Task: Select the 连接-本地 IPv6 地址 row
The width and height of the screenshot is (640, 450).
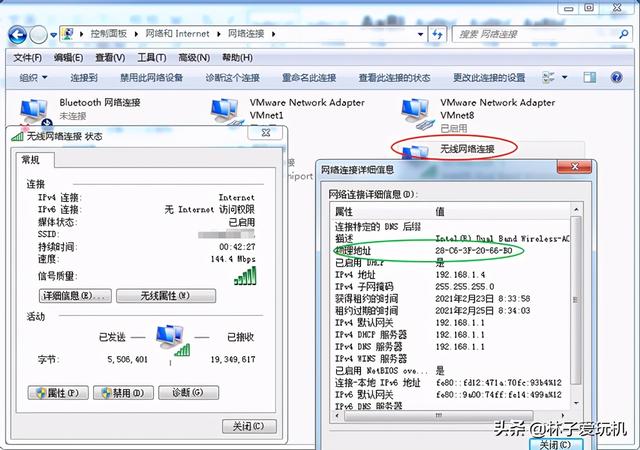Action: (x=451, y=383)
